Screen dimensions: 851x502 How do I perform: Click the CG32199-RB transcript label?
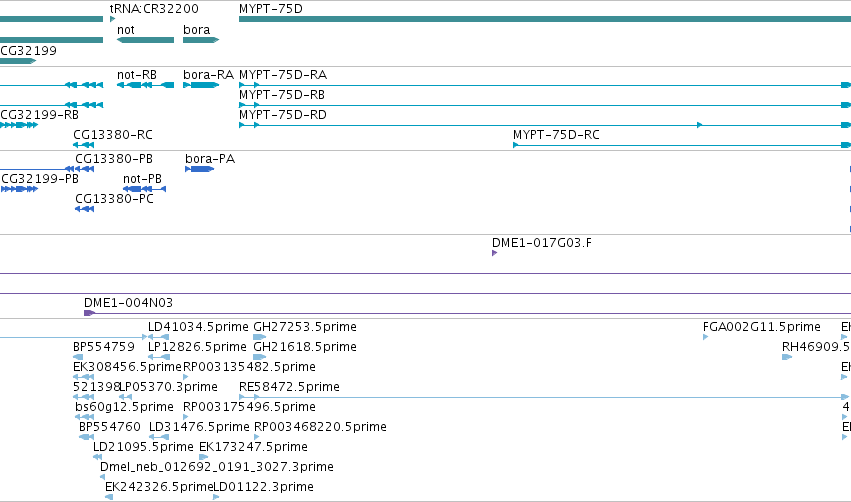tap(40, 115)
